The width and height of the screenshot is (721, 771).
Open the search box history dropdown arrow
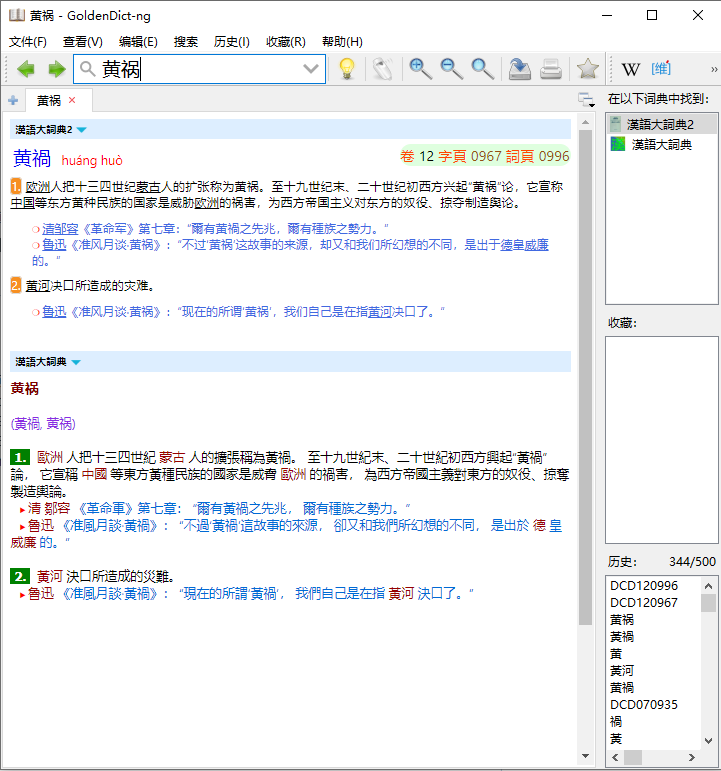[312, 69]
